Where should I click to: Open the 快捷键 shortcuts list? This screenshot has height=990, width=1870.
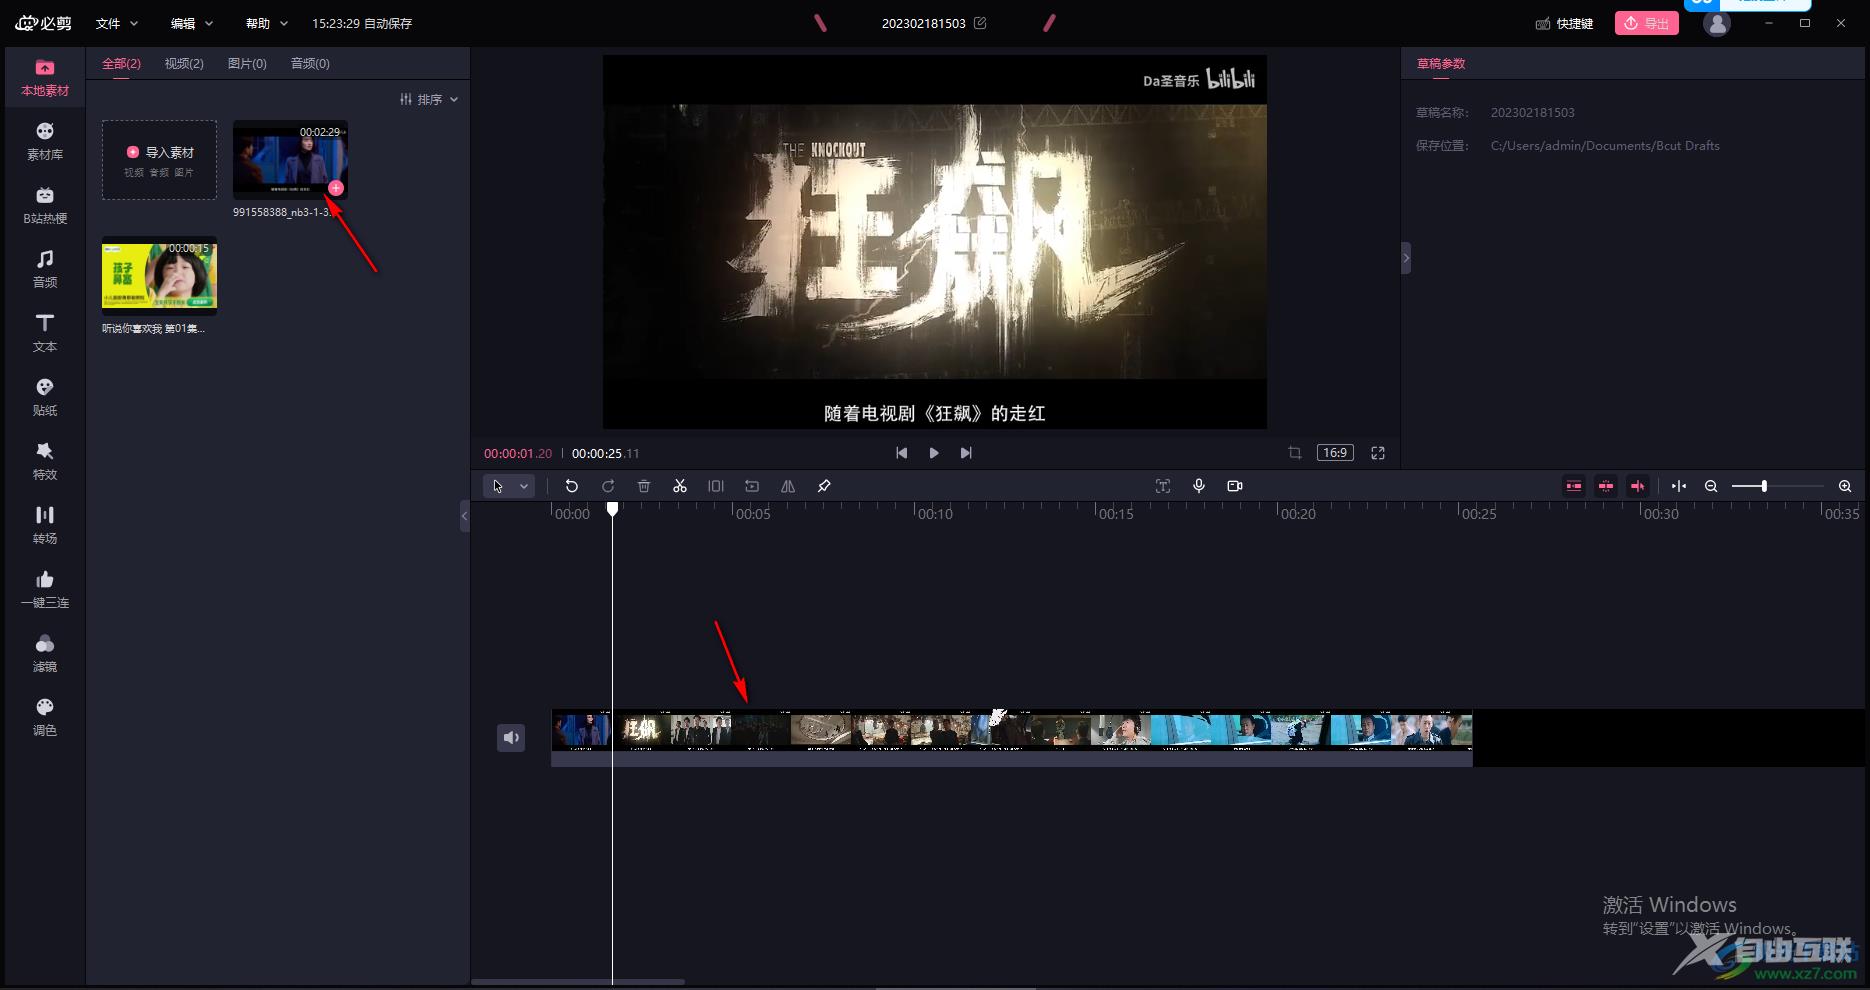1564,23
